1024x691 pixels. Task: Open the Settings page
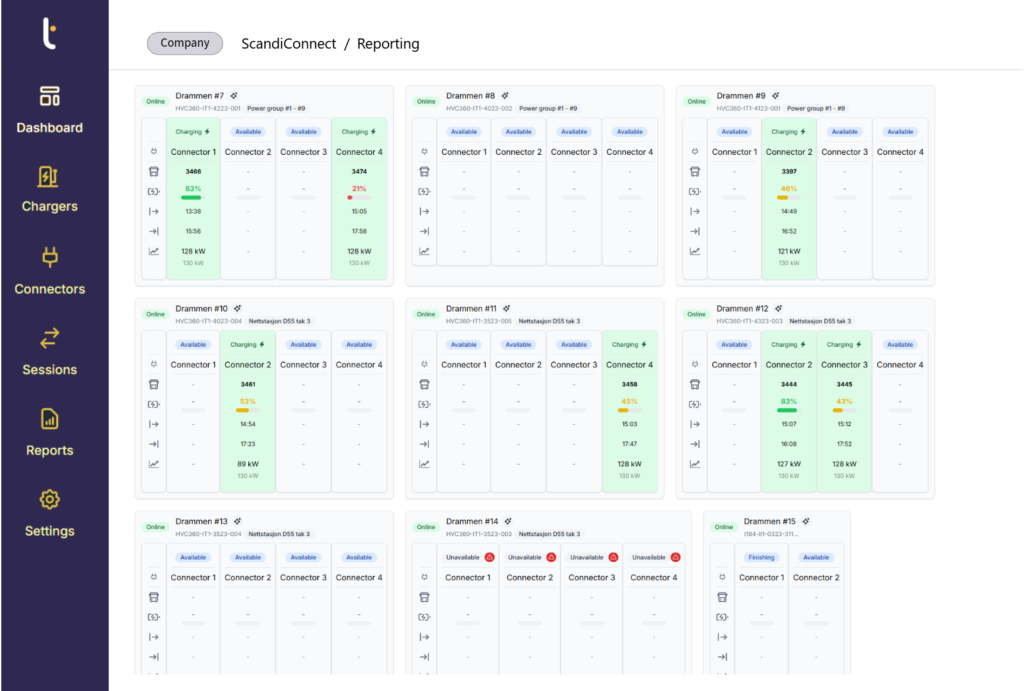pos(50,512)
